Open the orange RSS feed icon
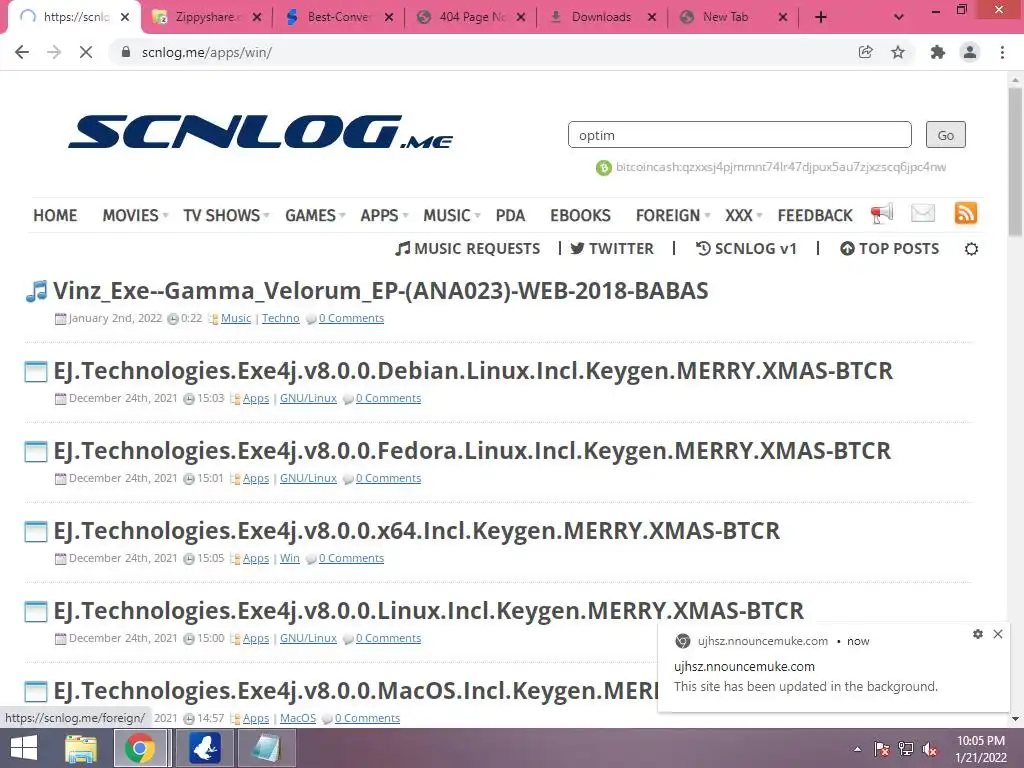The height and width of the screenshot is (768, 1024). pos(966,214)
